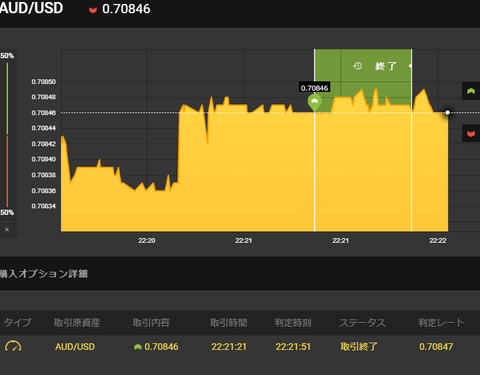Click the red Low (down) arrow button
Screen dimensions: 480x375
[x=471, y=133]
